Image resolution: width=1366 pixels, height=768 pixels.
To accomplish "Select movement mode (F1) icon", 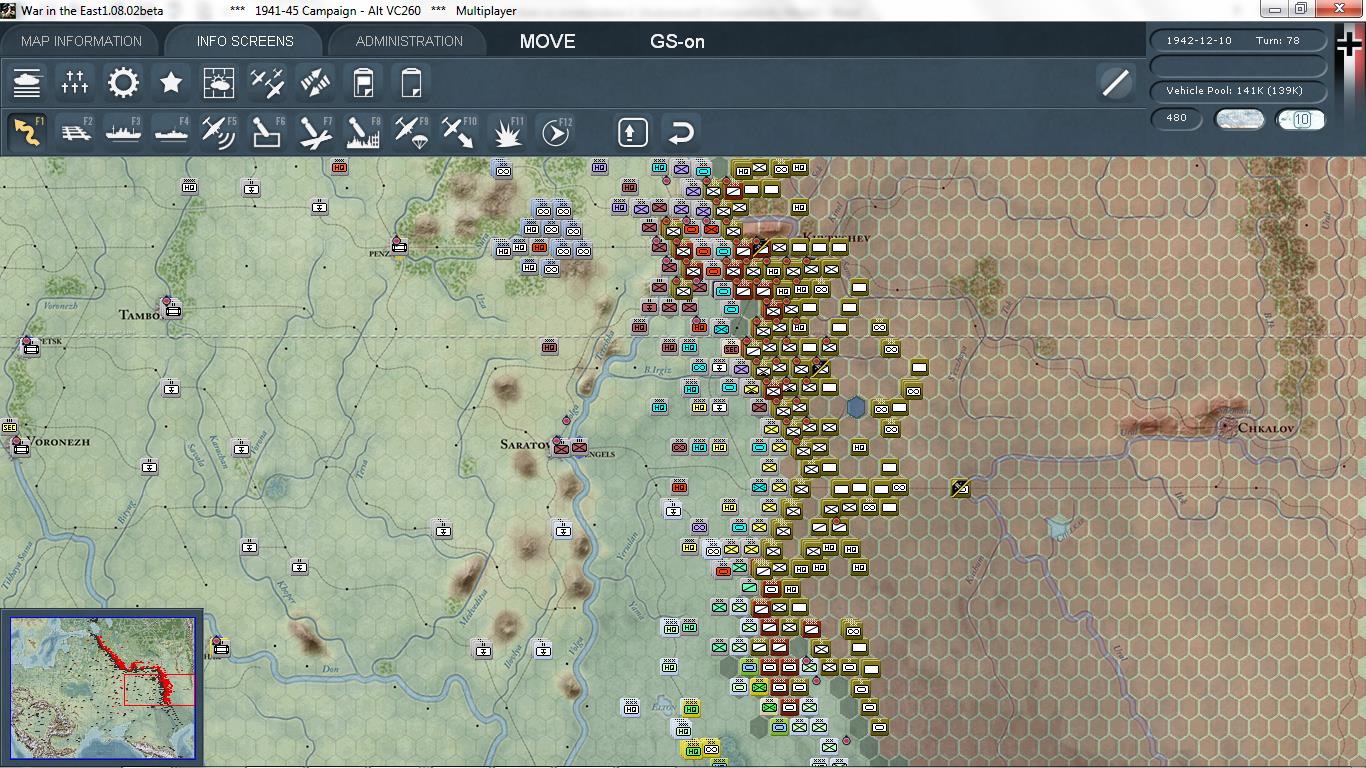I will [x=27, y=130].
